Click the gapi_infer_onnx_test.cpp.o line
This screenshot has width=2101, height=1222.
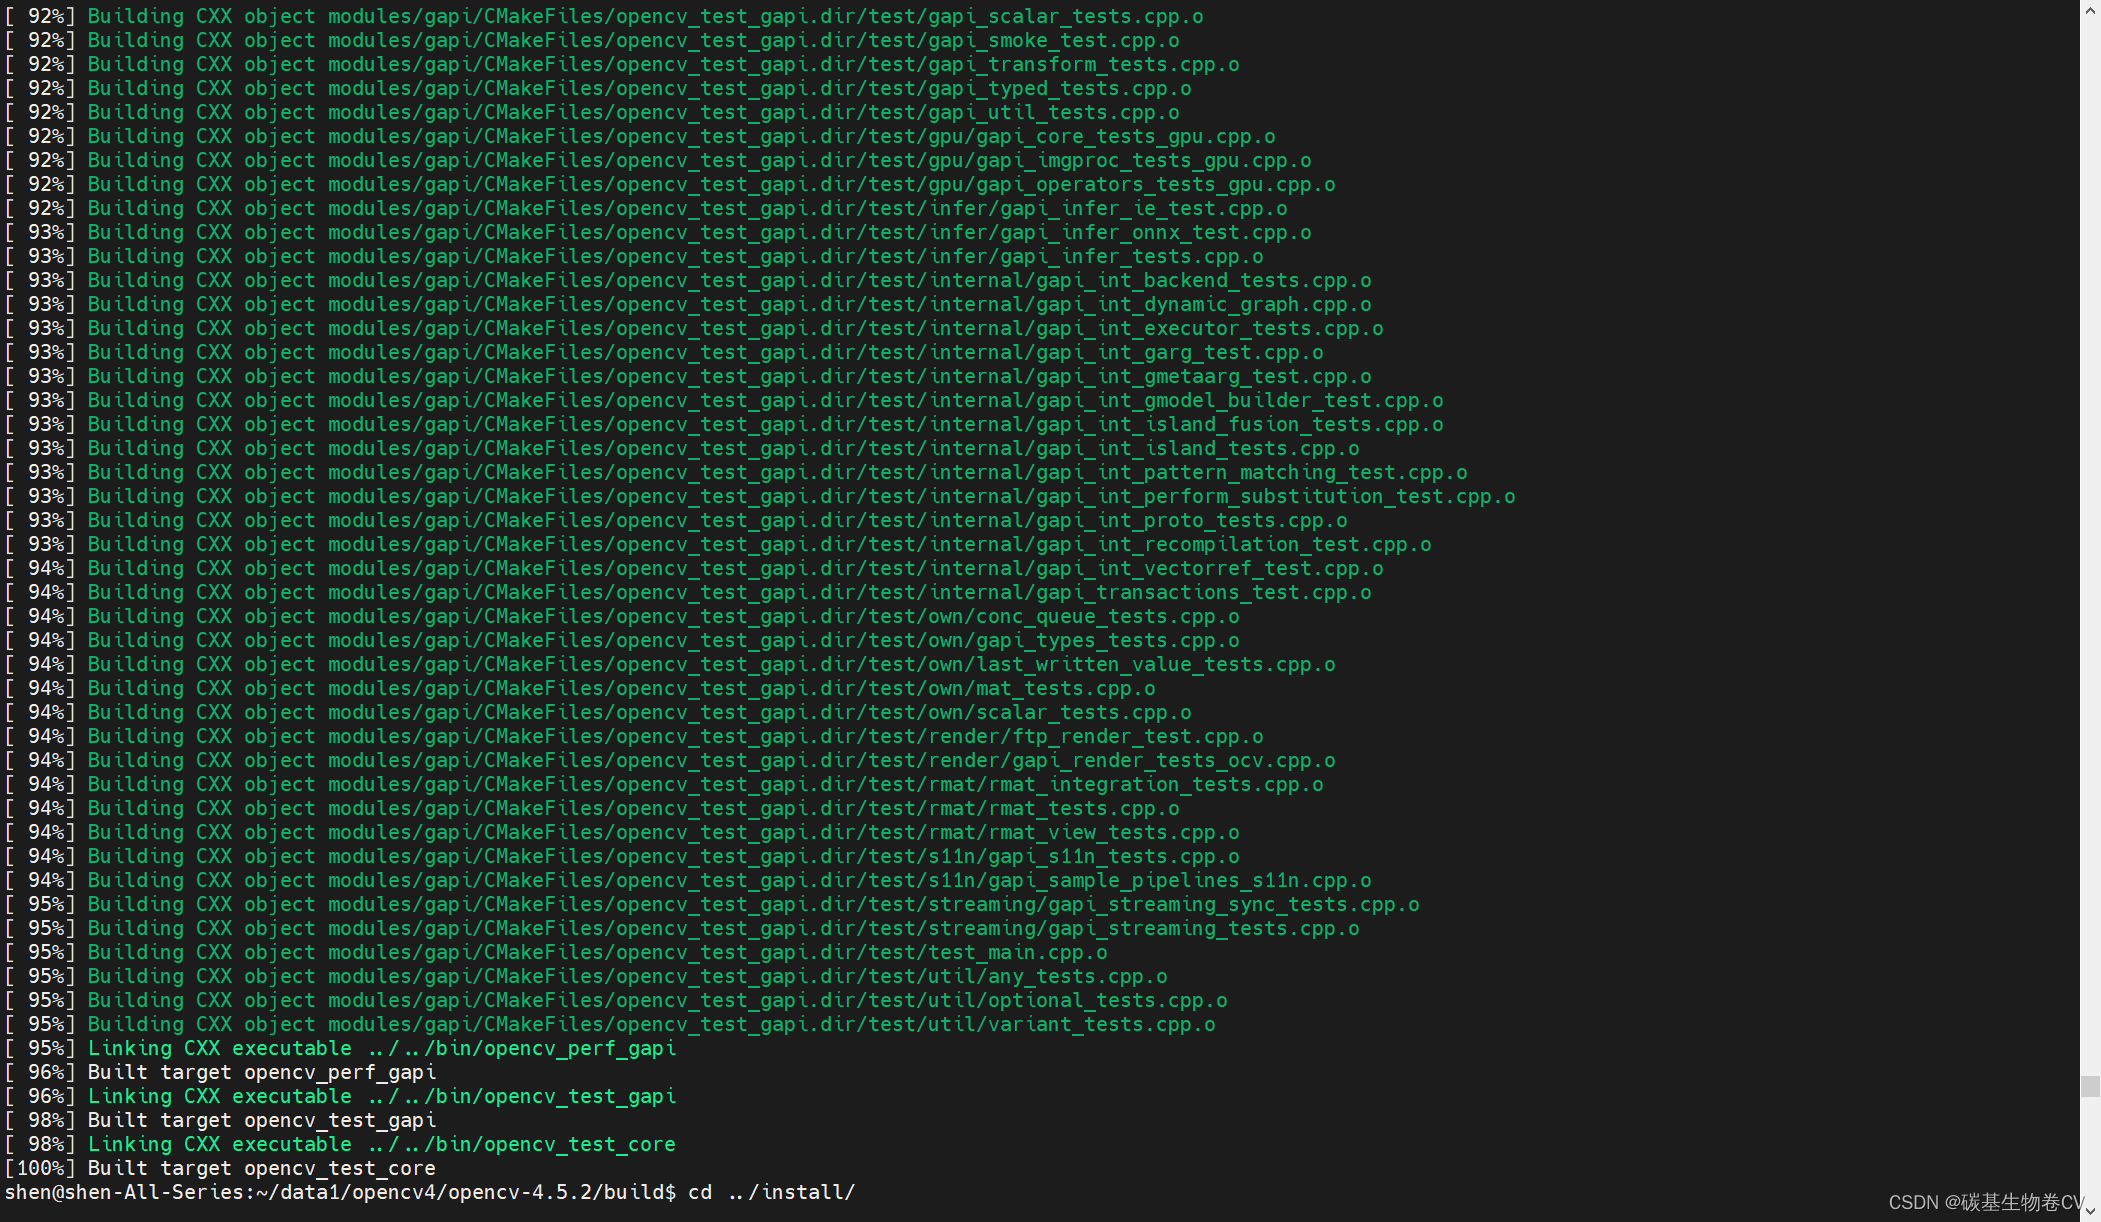coord(658,233)
